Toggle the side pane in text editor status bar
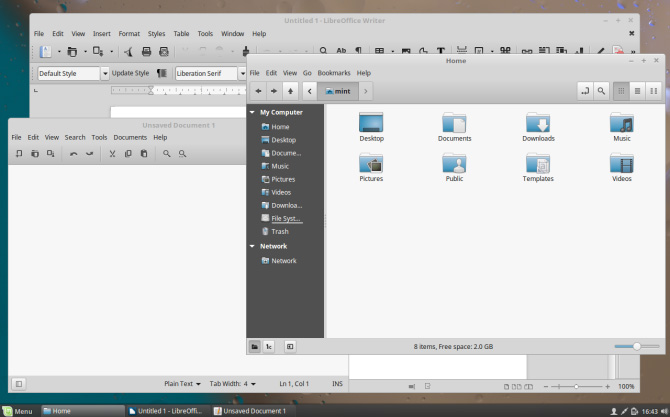 pos(19,383)
